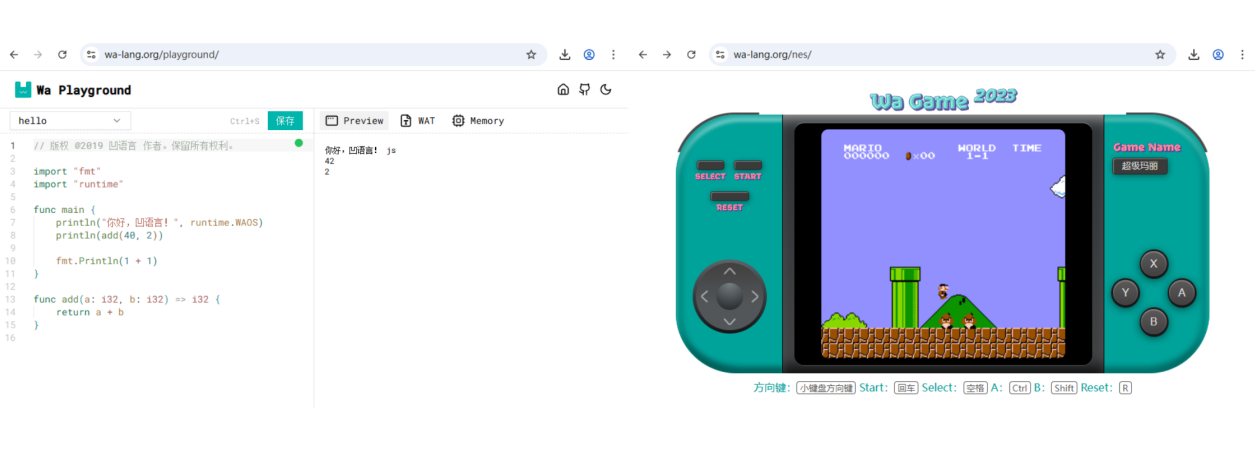Click the B button on the console
1255x476 pixels.
click(x=1154, y=322)
